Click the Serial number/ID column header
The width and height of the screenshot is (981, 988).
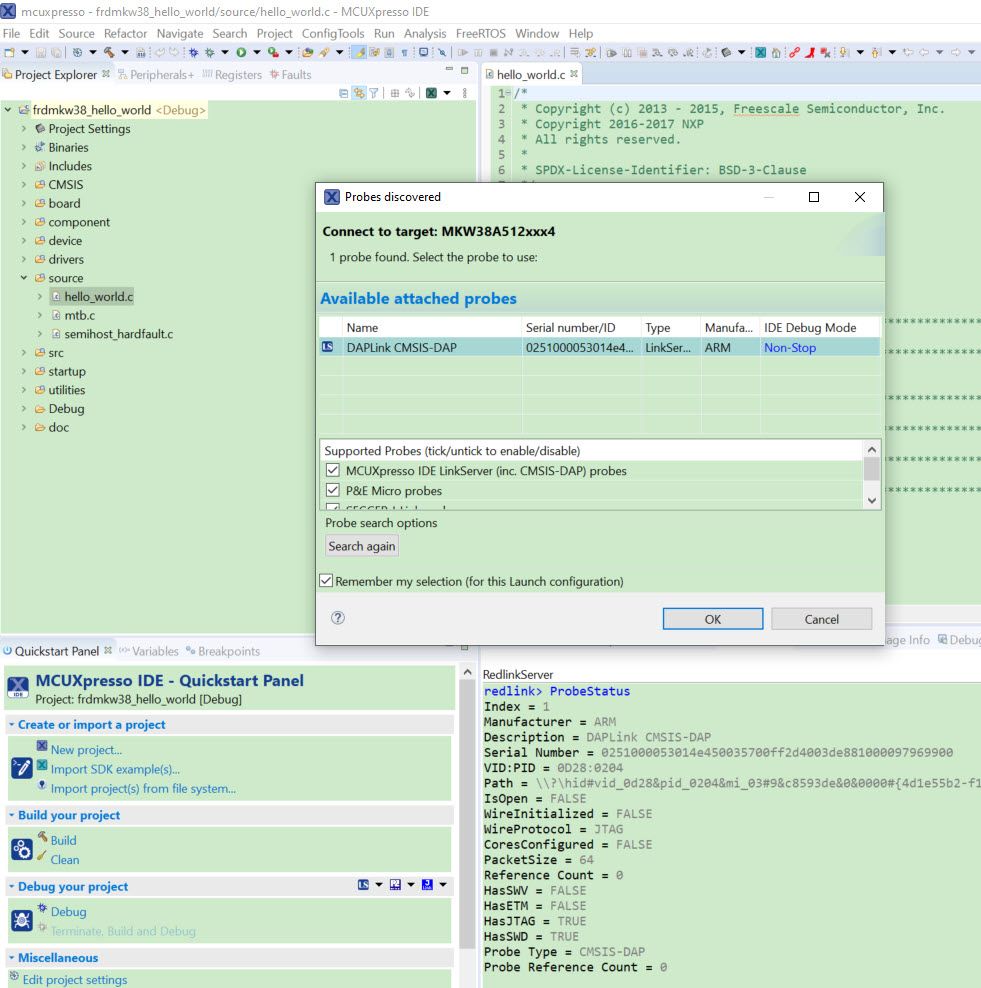pyautogui.click(x=580, y=328)
